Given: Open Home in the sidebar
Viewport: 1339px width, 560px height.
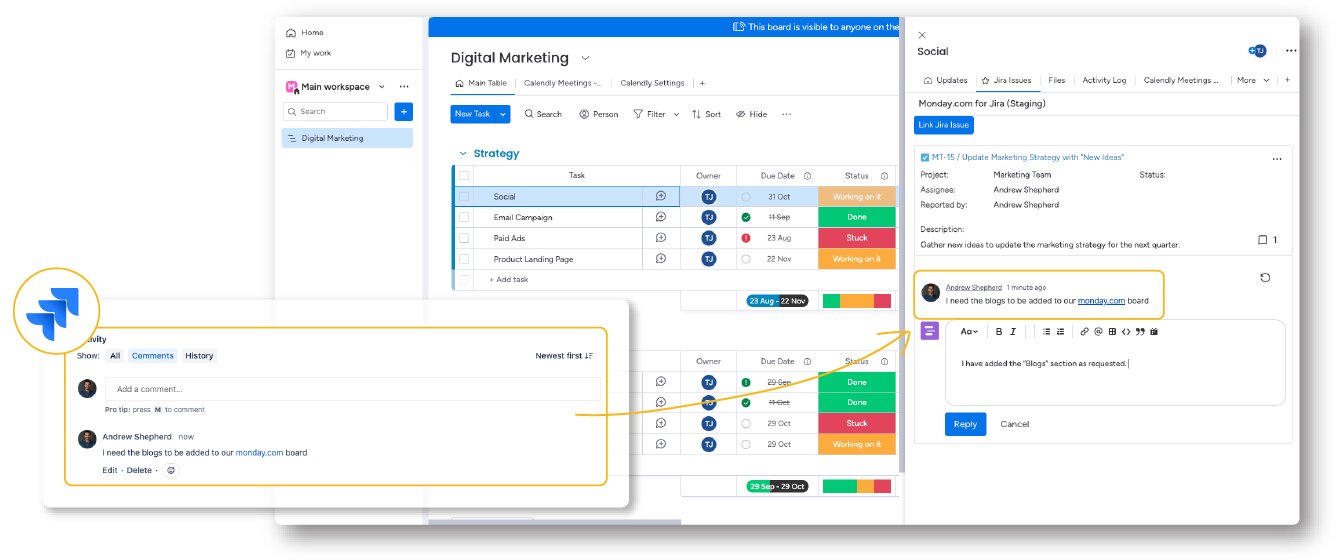Looking at the screenshot, I should pos(304,32).
